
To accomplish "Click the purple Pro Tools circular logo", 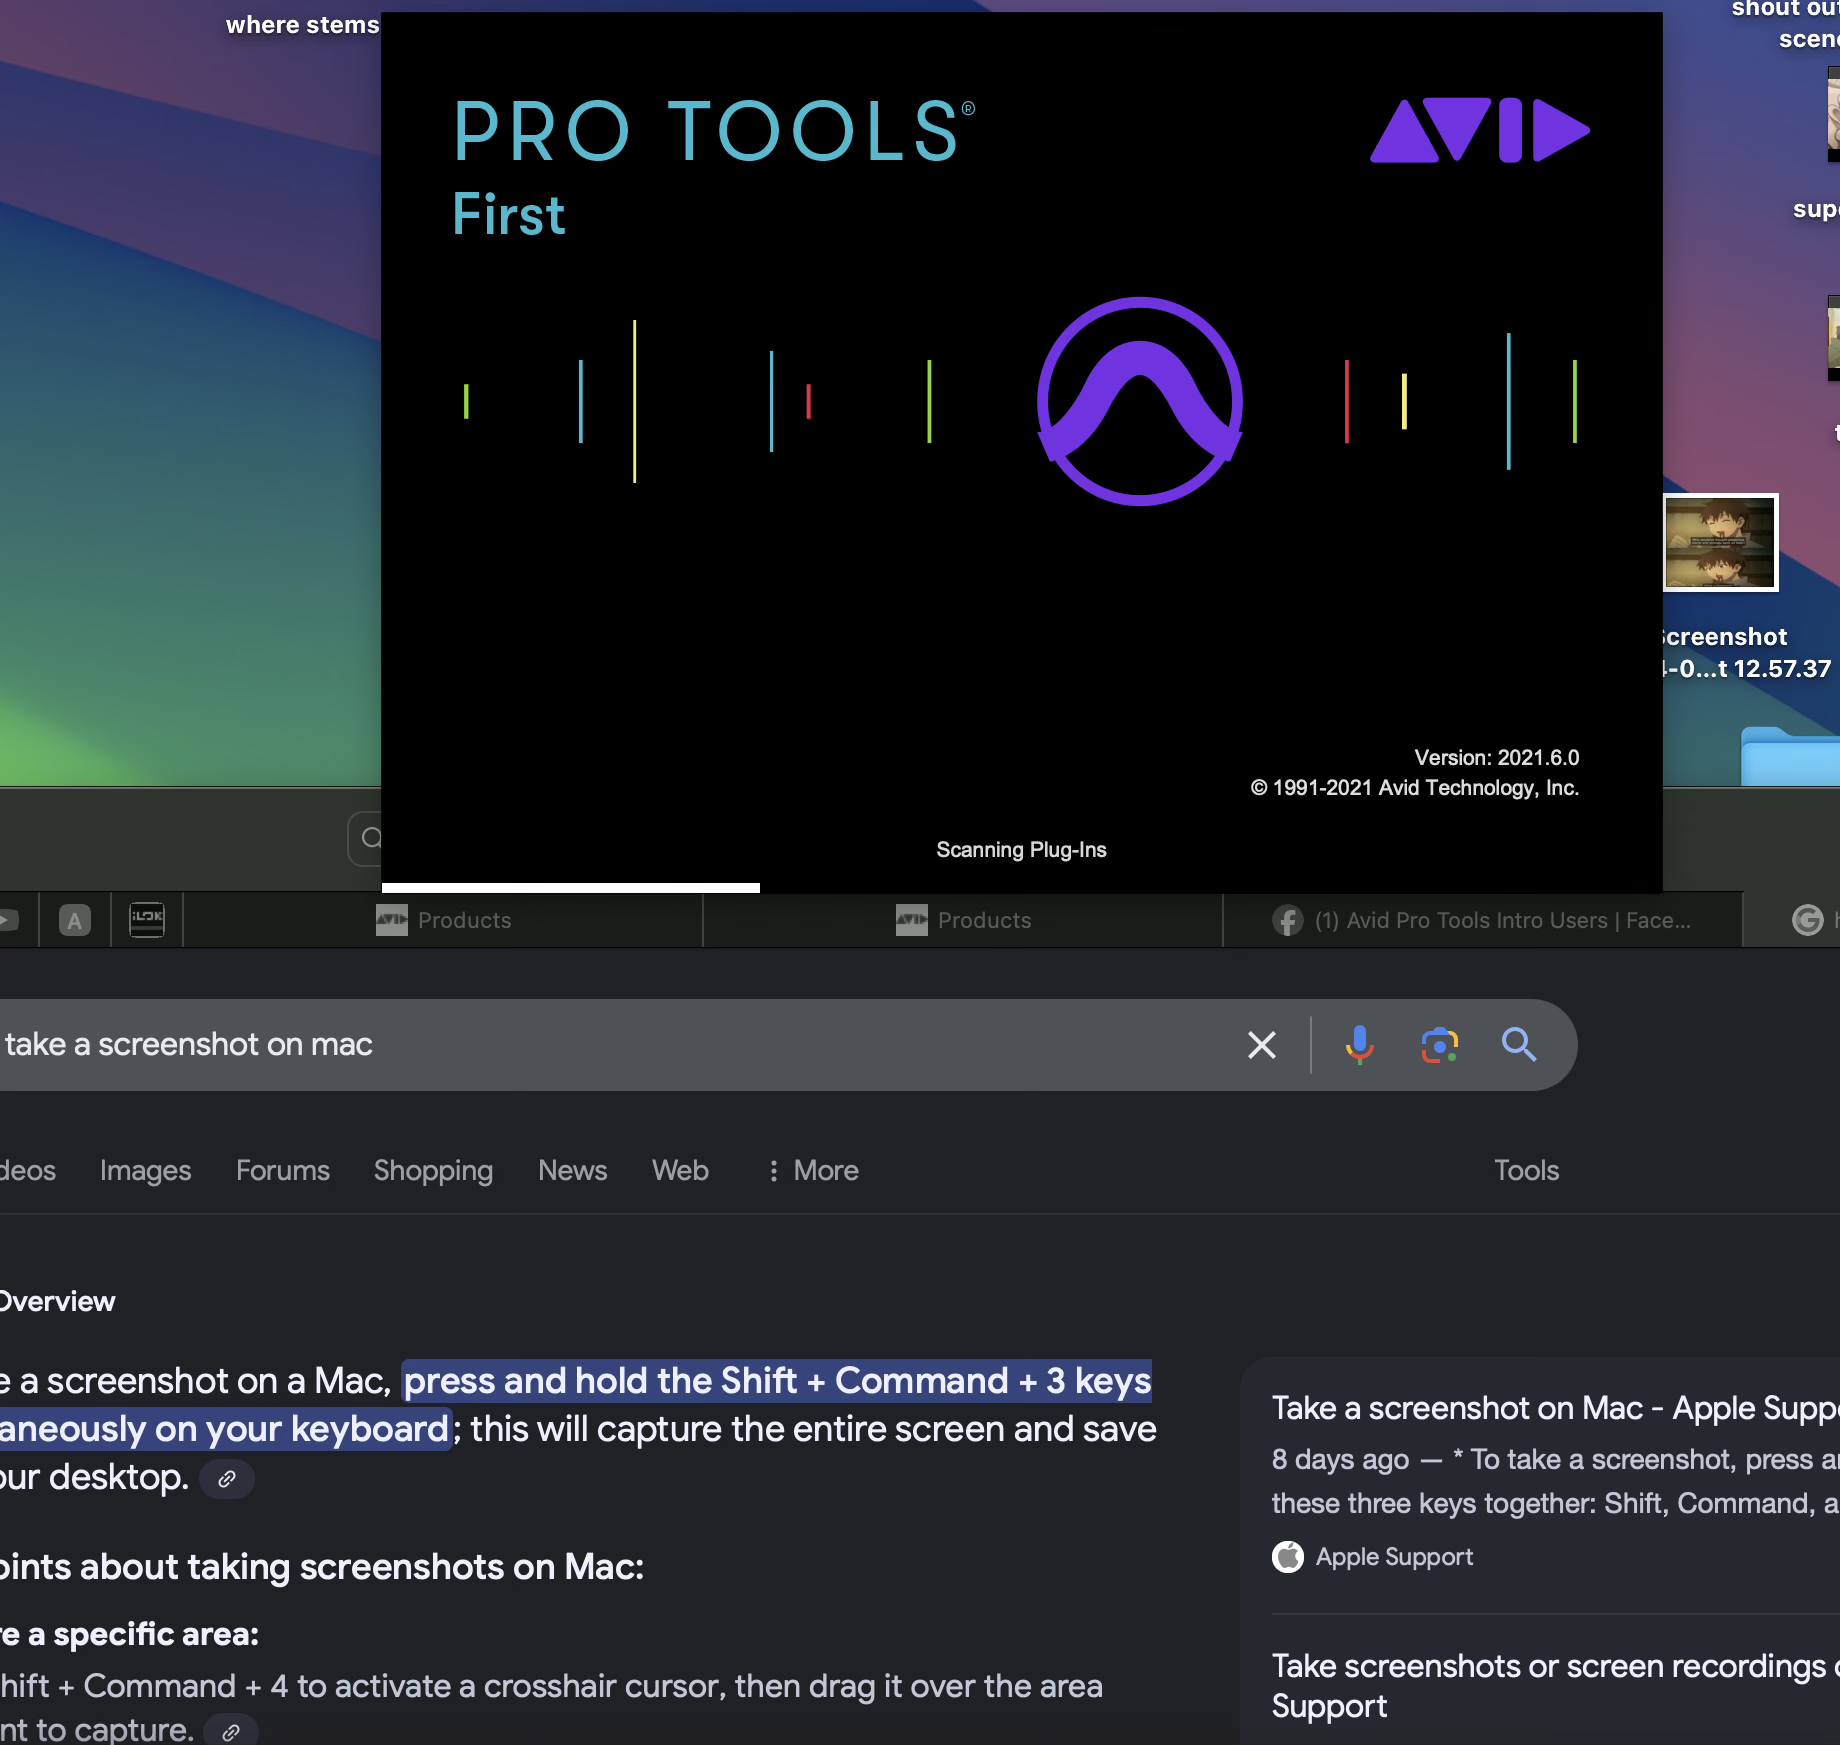I will tap(1140, 401).
